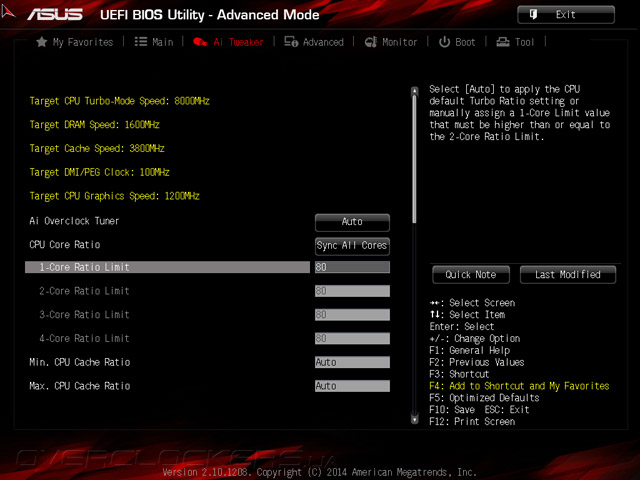
Task: Click the F1: General Help hint
Action: [x=469, y=351]
